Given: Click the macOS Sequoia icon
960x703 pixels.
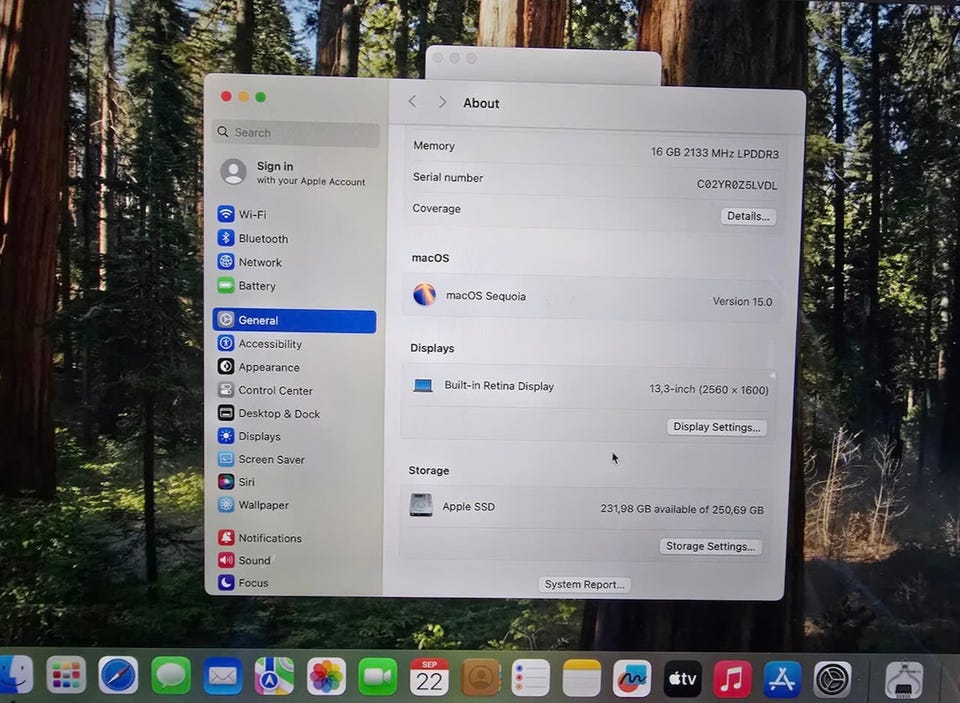Looking at the screenshot, I should click(424, 295).
